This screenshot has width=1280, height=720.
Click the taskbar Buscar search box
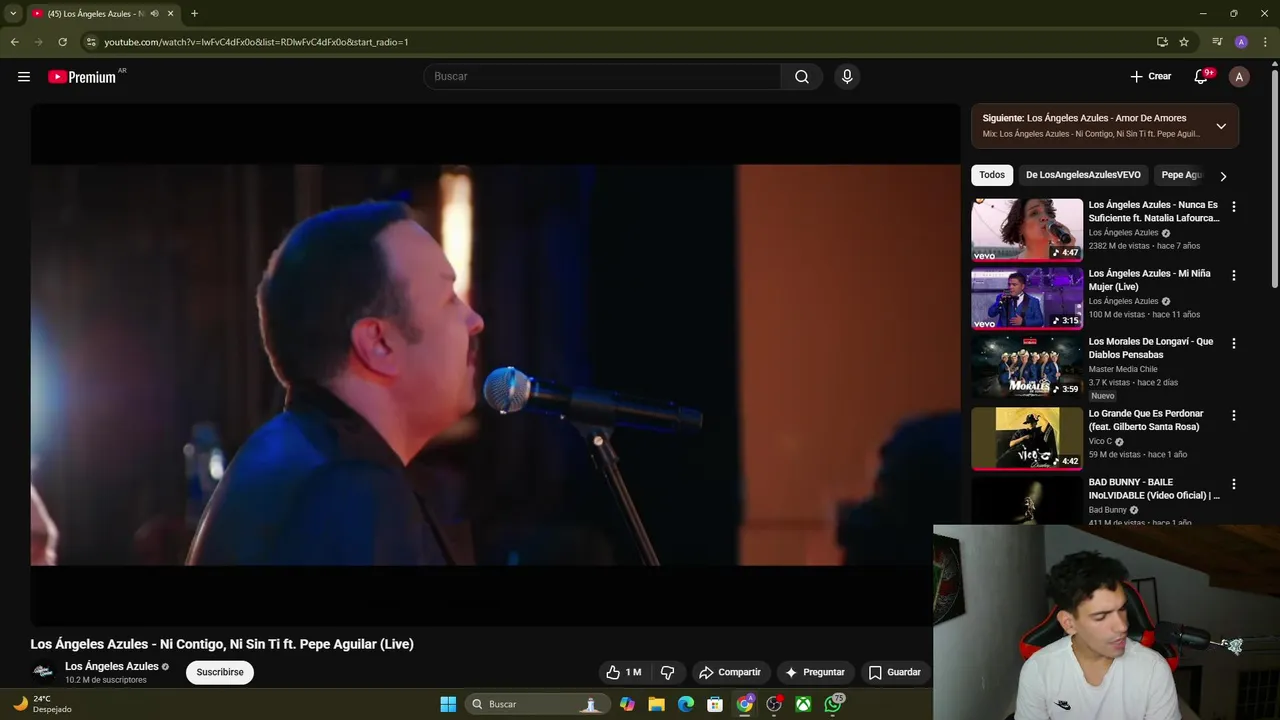536,704
